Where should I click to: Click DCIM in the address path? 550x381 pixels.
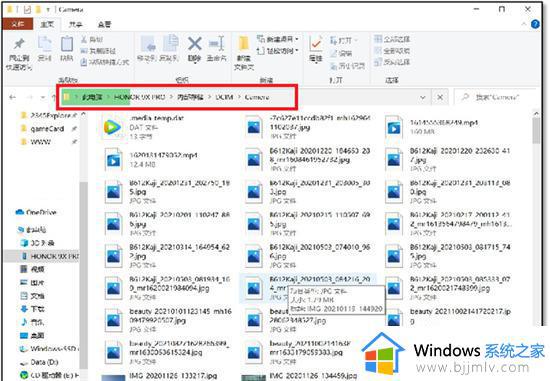[x=224, y=97]
